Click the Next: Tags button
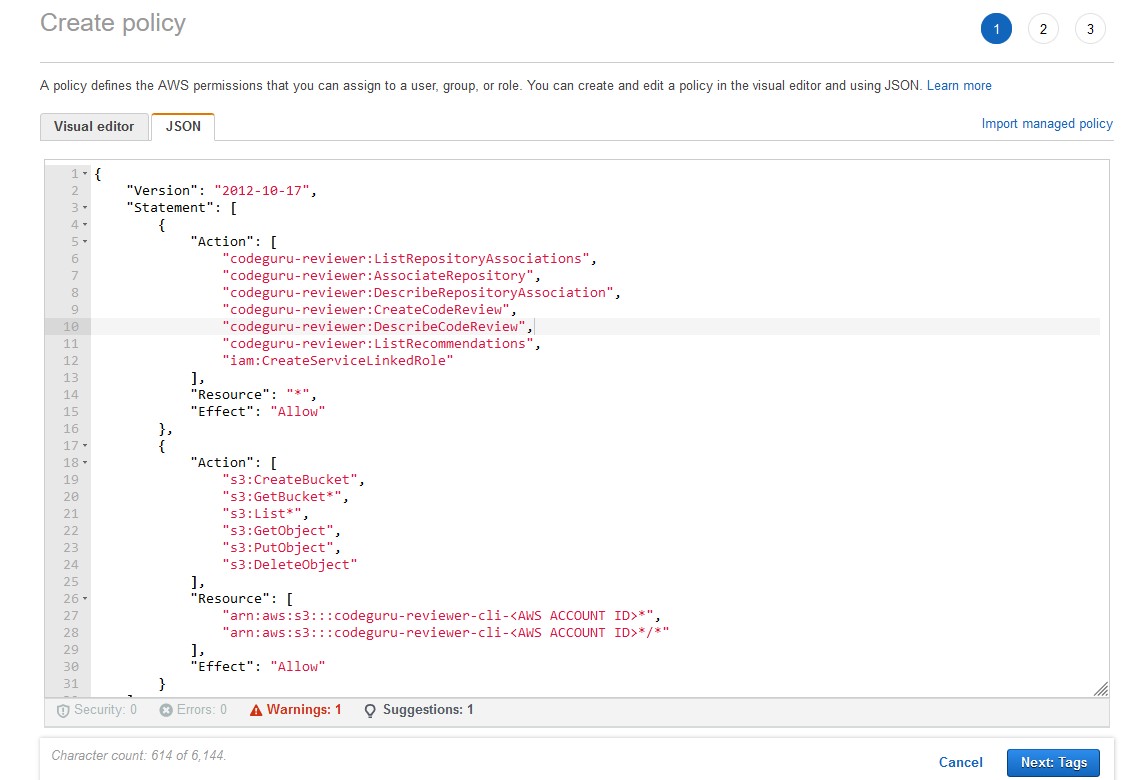Viewport: 1125px width, 780px height. click(1053, 762)
